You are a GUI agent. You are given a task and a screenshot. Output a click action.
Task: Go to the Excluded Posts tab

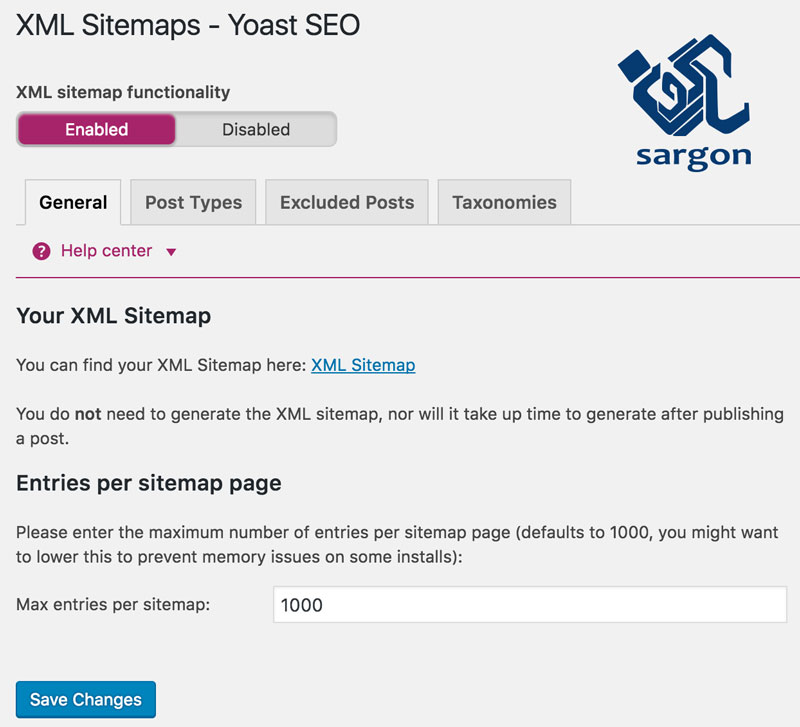tap(347, 203)
